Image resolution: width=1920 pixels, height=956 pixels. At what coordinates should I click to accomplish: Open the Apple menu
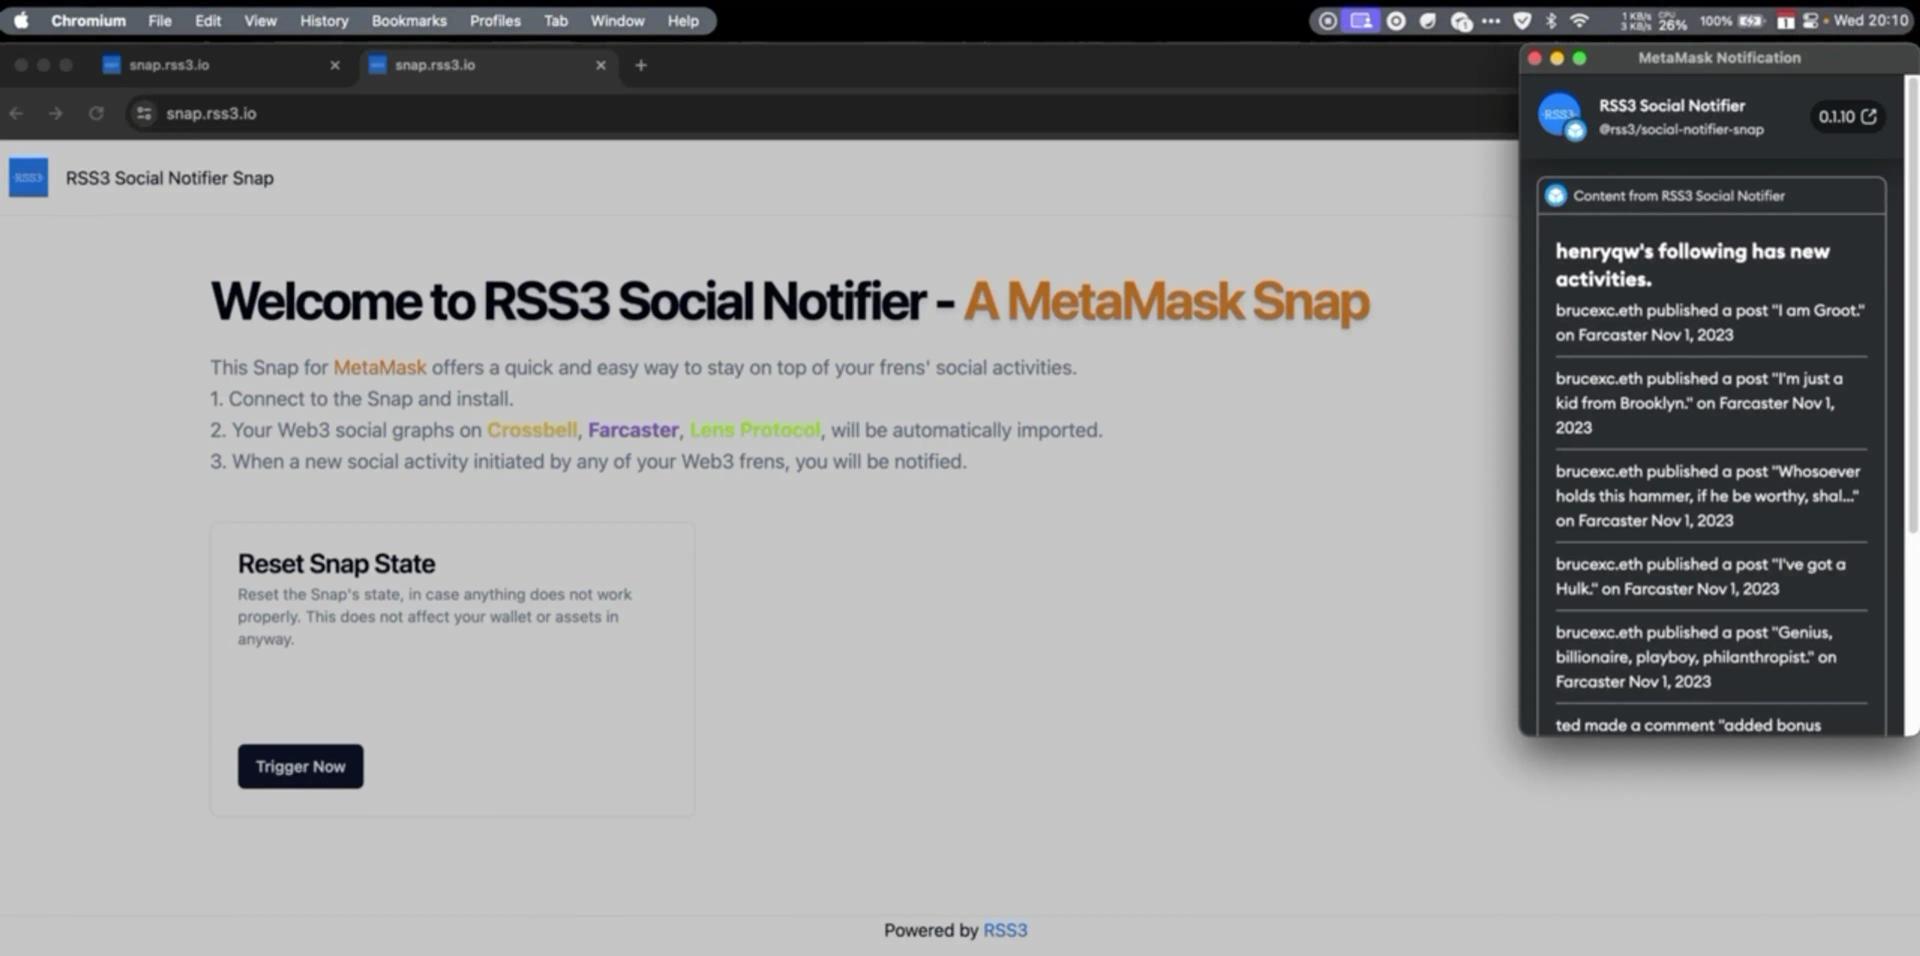coord(21,20)
